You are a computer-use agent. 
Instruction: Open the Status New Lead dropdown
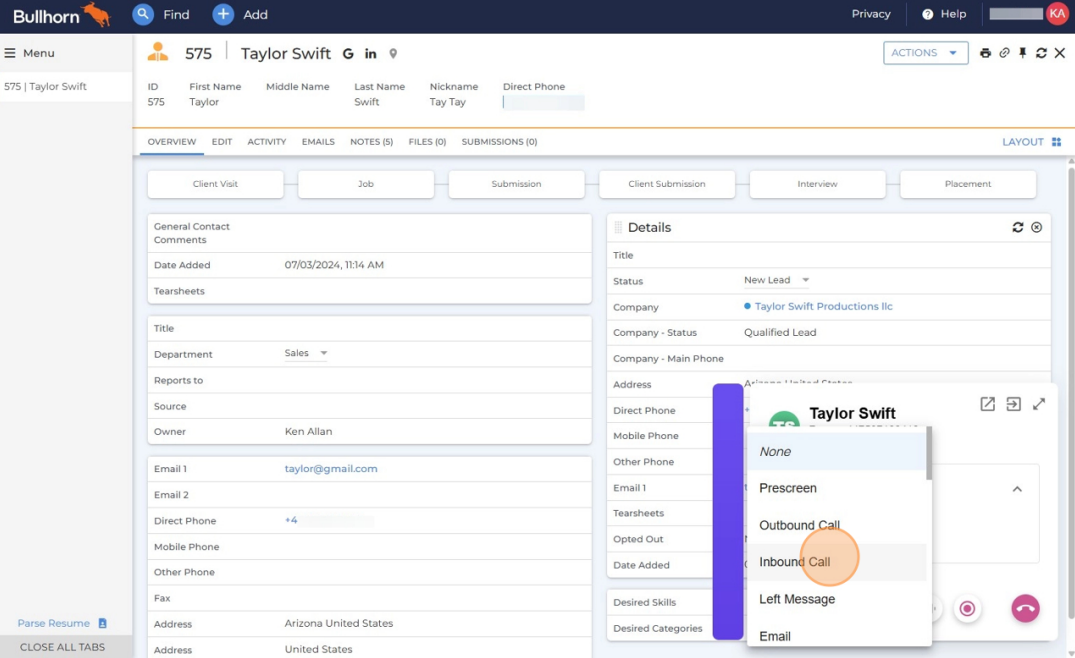coord(776,280)
